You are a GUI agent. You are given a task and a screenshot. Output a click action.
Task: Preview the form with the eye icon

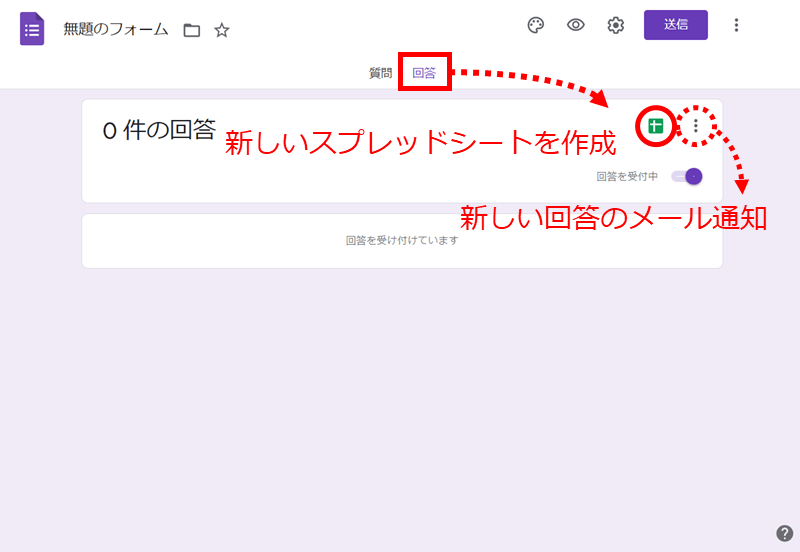click(x=576, y=25)
